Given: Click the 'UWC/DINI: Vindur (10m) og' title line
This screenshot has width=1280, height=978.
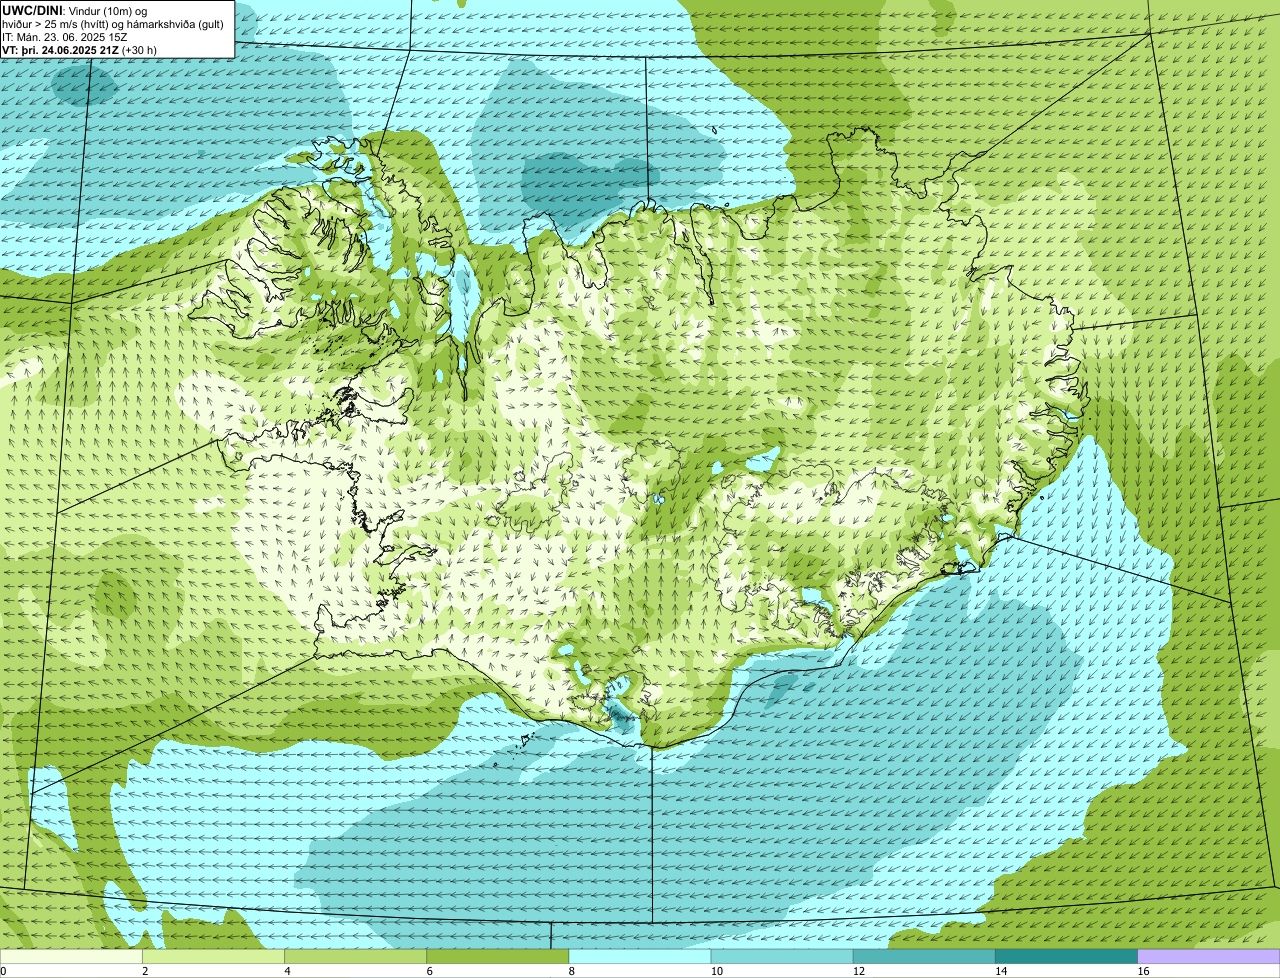Looking at the screenshot, I should pyautogui.click(x=75, y=10).
